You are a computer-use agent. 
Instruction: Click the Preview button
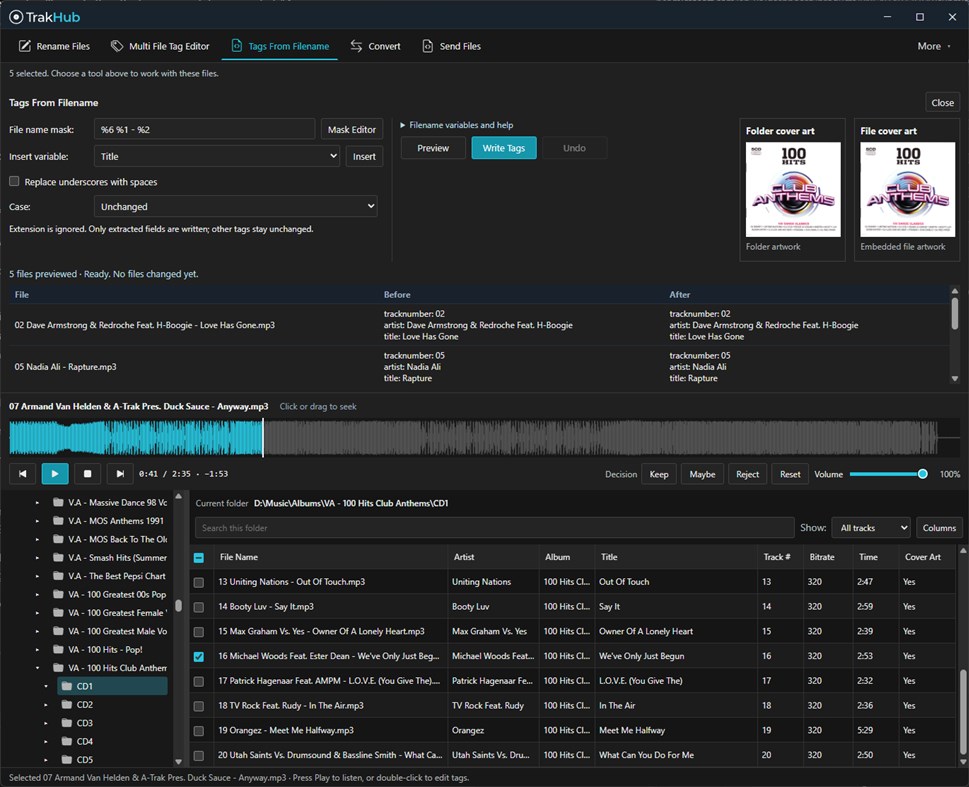click(433, 148)
